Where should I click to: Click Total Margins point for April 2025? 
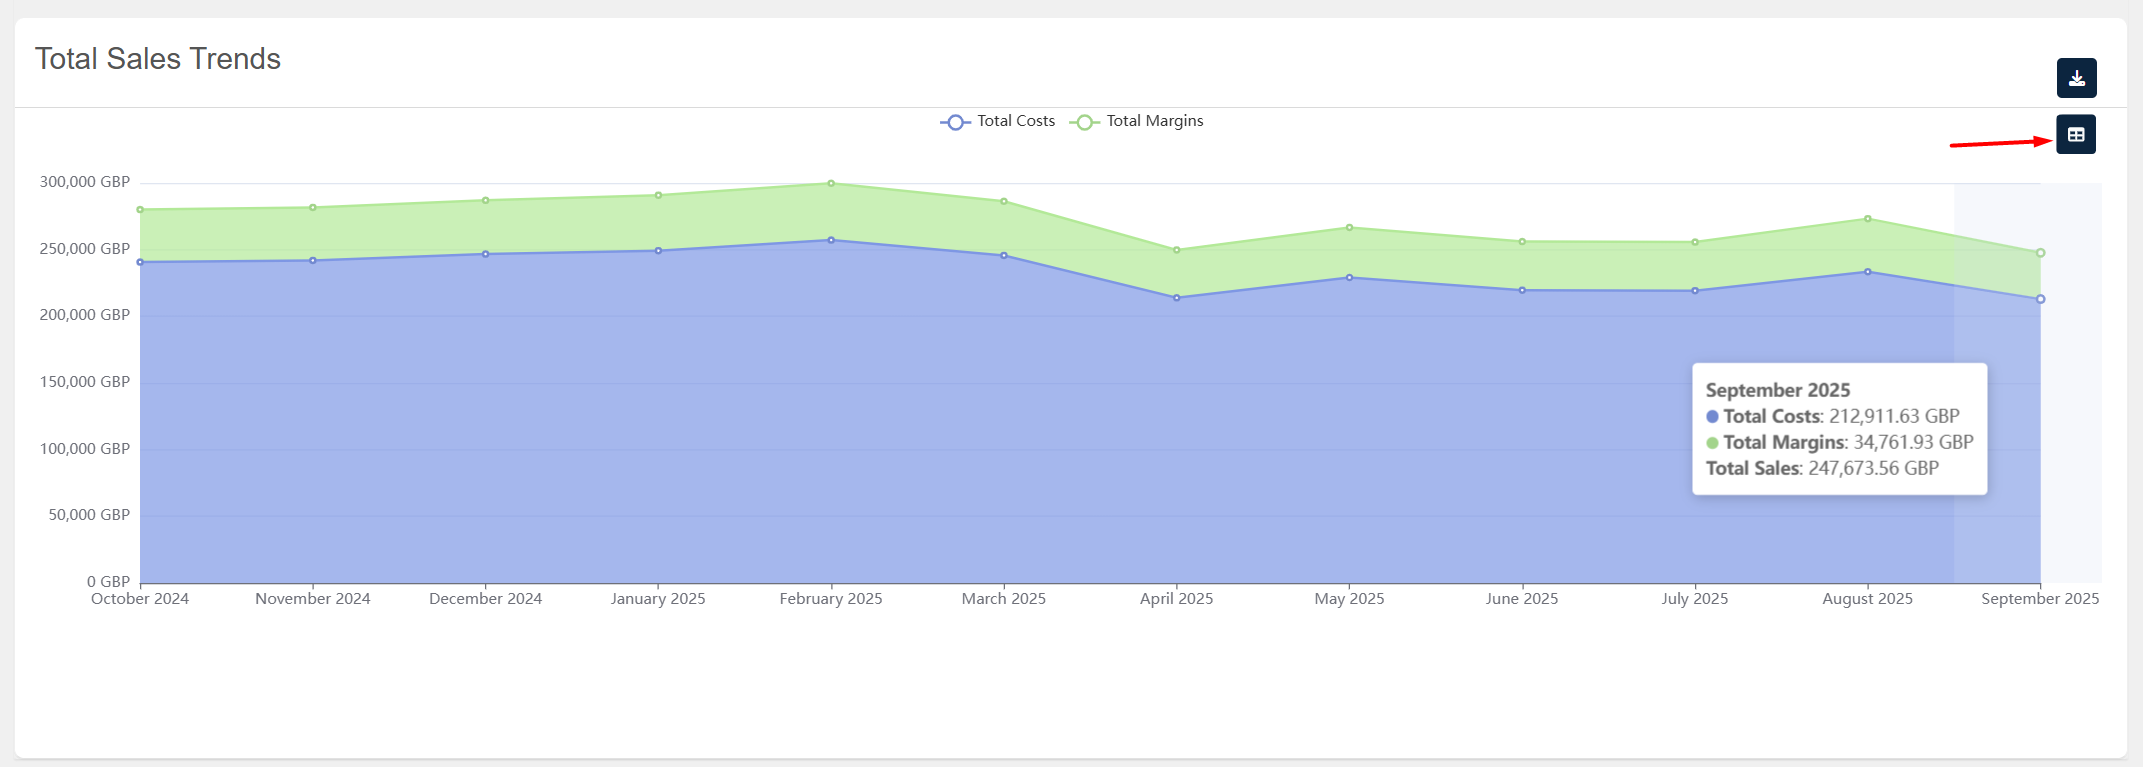click(x=1176, y=250)
